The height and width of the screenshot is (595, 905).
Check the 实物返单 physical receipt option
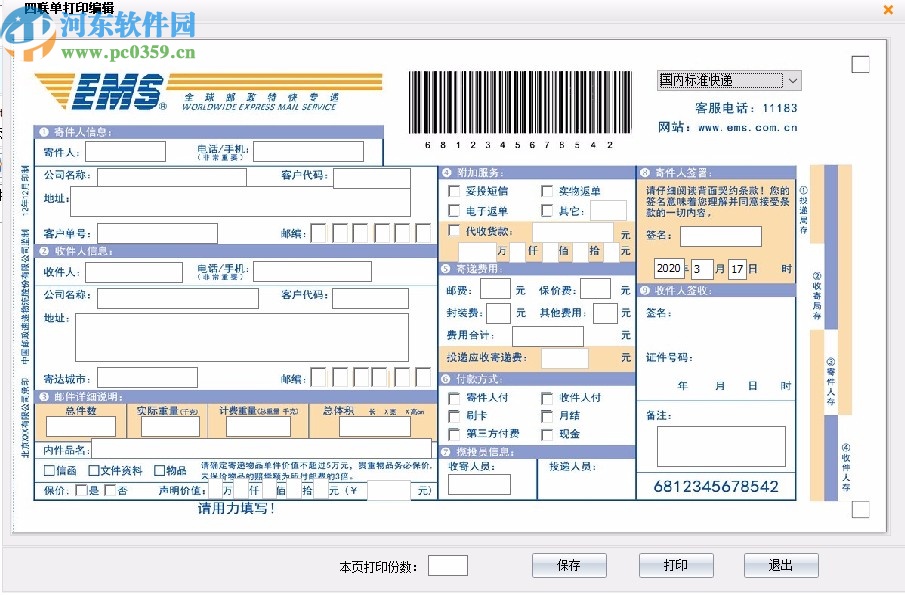coord(546,191)
